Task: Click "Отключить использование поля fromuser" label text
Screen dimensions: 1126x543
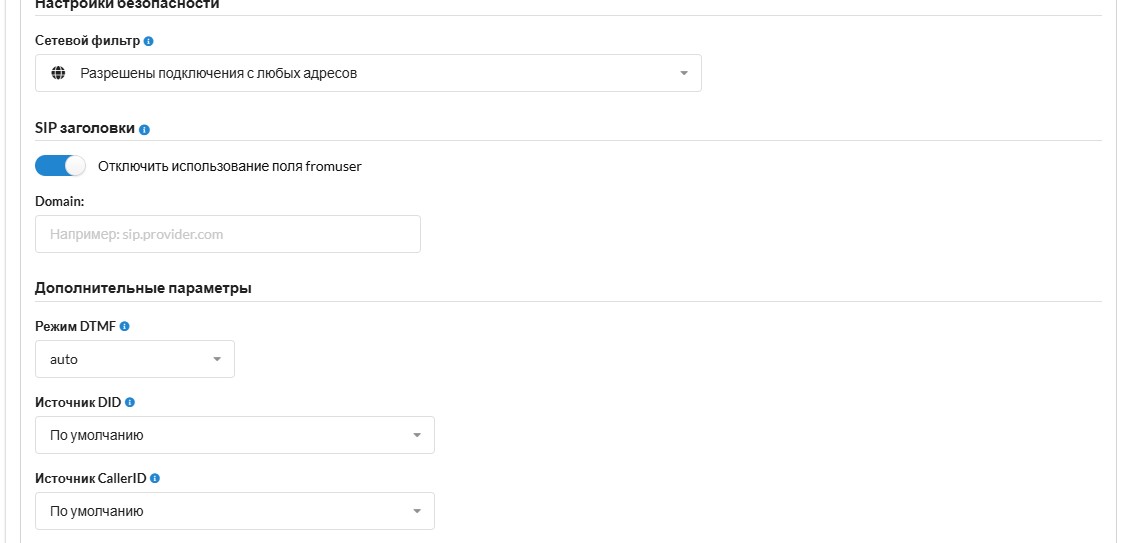Action: tap(230, 166)
